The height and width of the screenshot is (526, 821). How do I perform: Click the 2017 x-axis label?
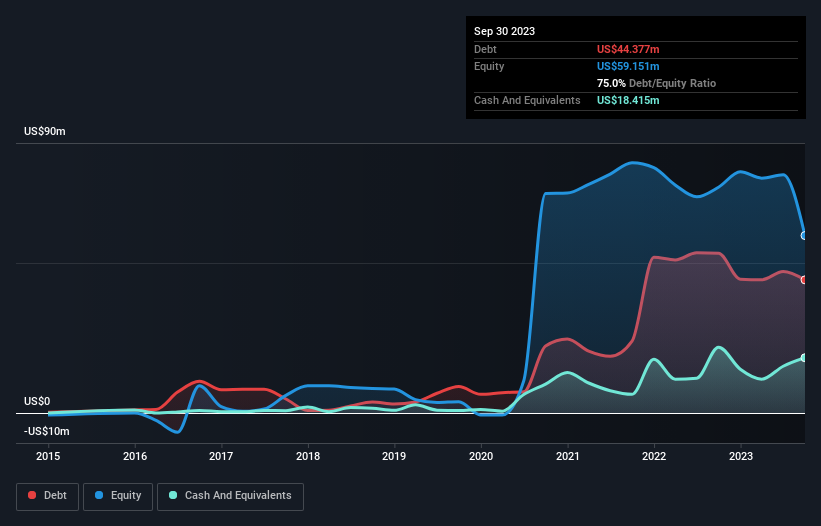[221, 456]
